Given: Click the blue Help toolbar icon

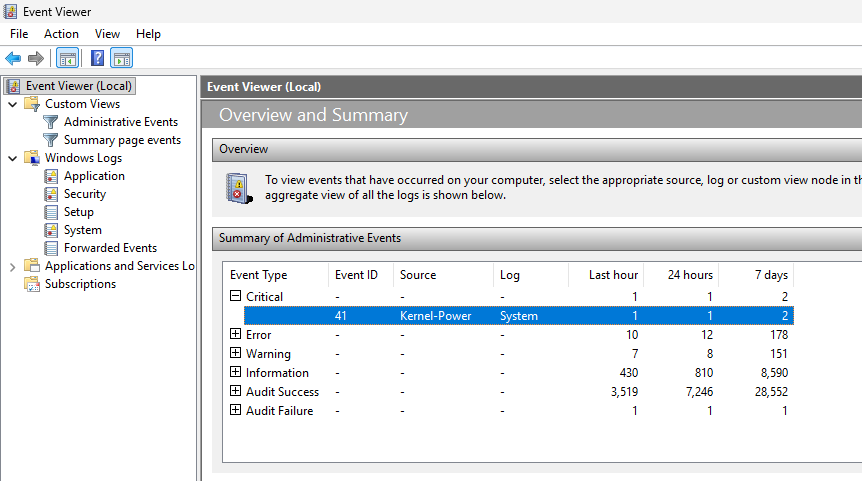Looking at the screenshot, I should 97,58.
